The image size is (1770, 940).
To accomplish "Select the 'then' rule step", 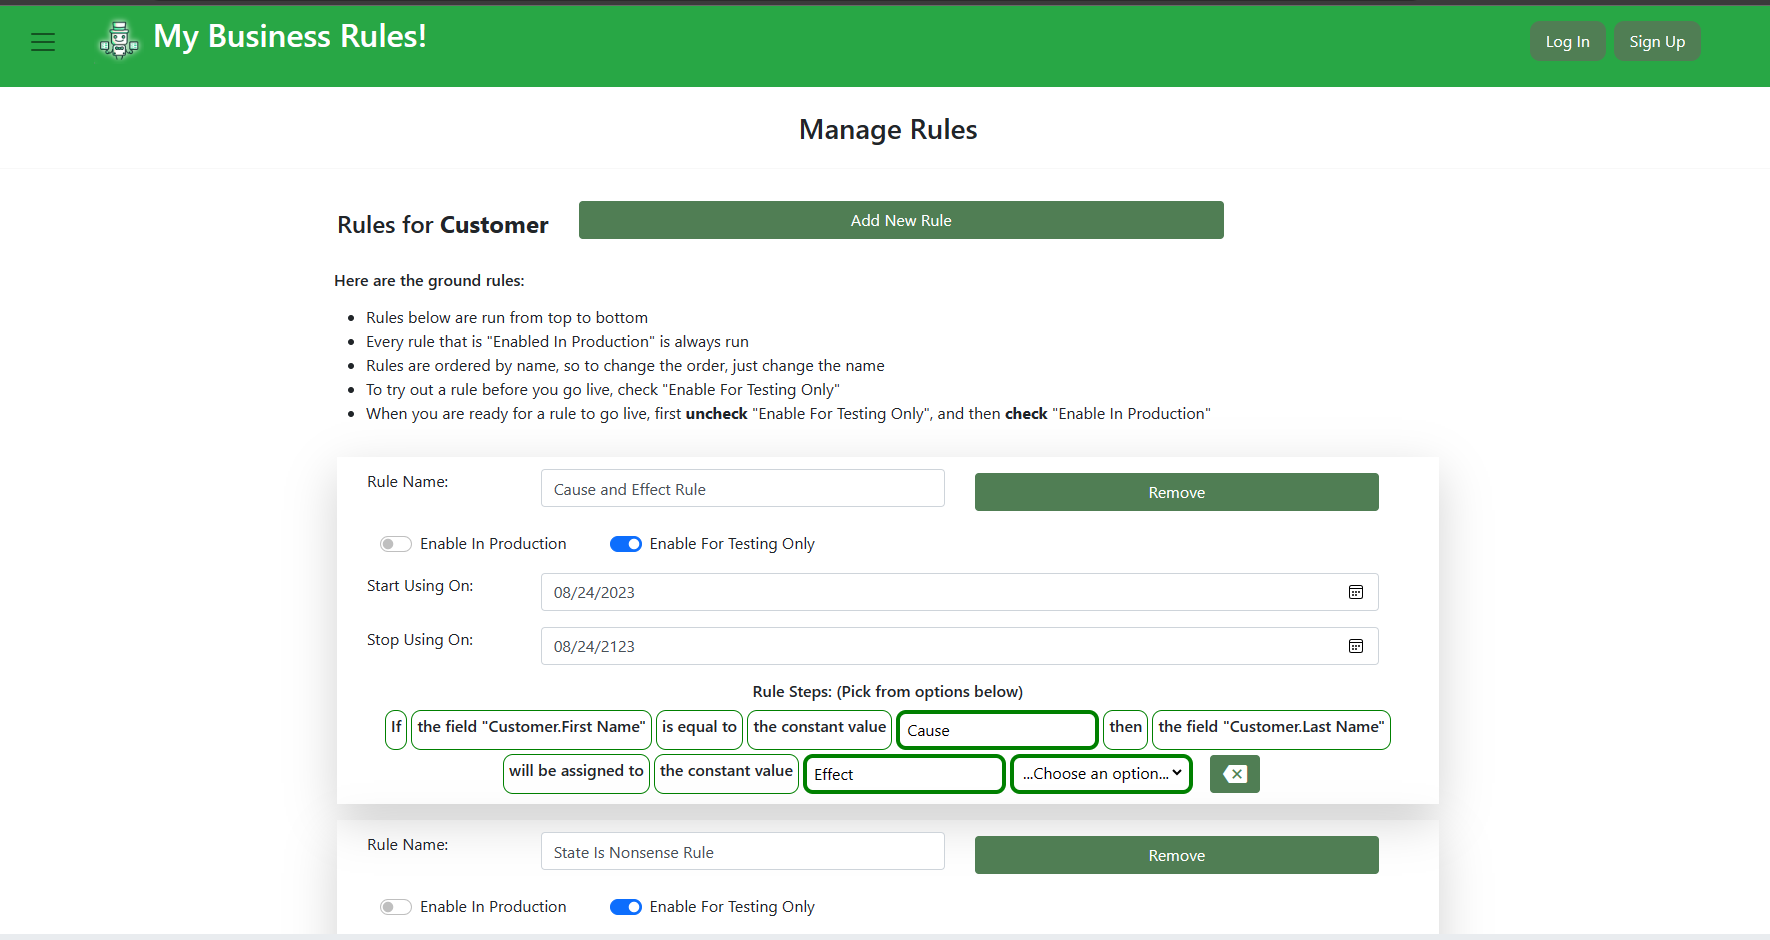I will (x=1126, y=729).
